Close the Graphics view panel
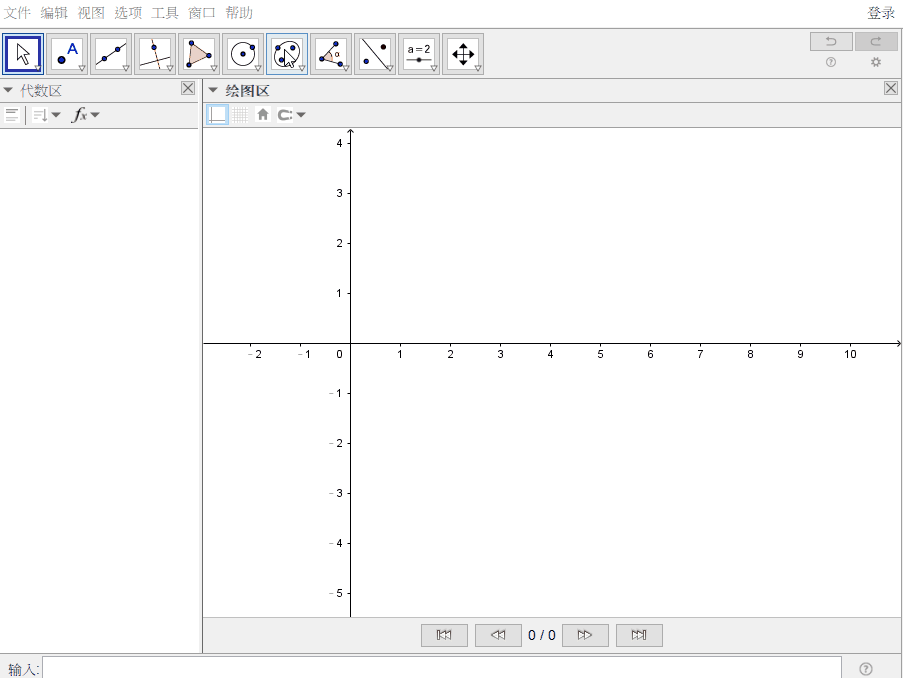903x678 pixels. click(x=891, y=88)
